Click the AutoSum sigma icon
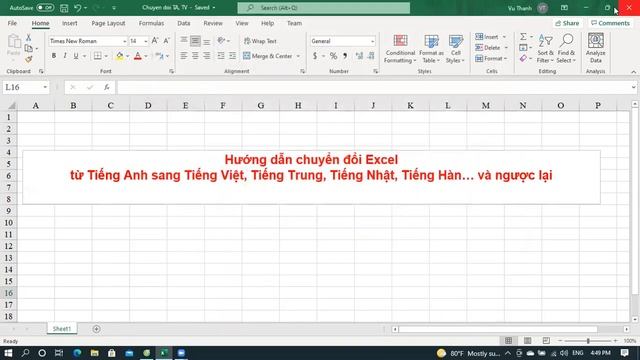 (523, 37)
